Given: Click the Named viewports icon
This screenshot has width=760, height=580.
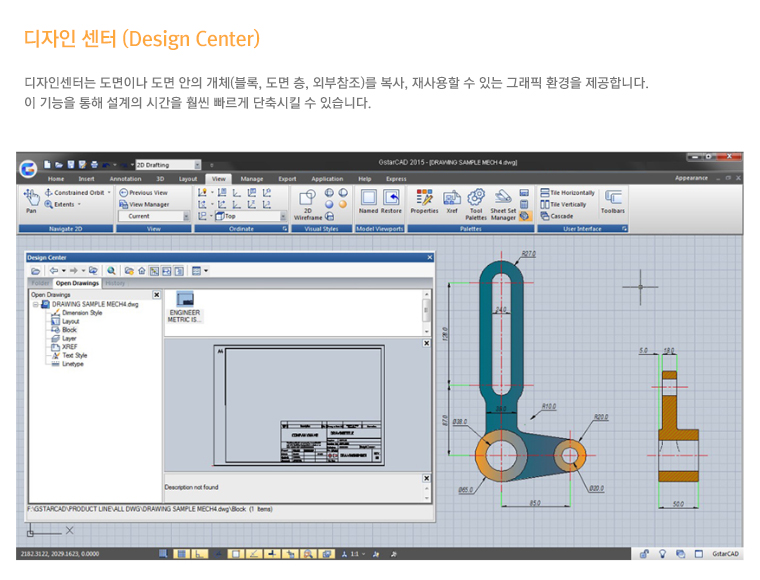Looking at the screenshot, I should [x=369, y=200].
